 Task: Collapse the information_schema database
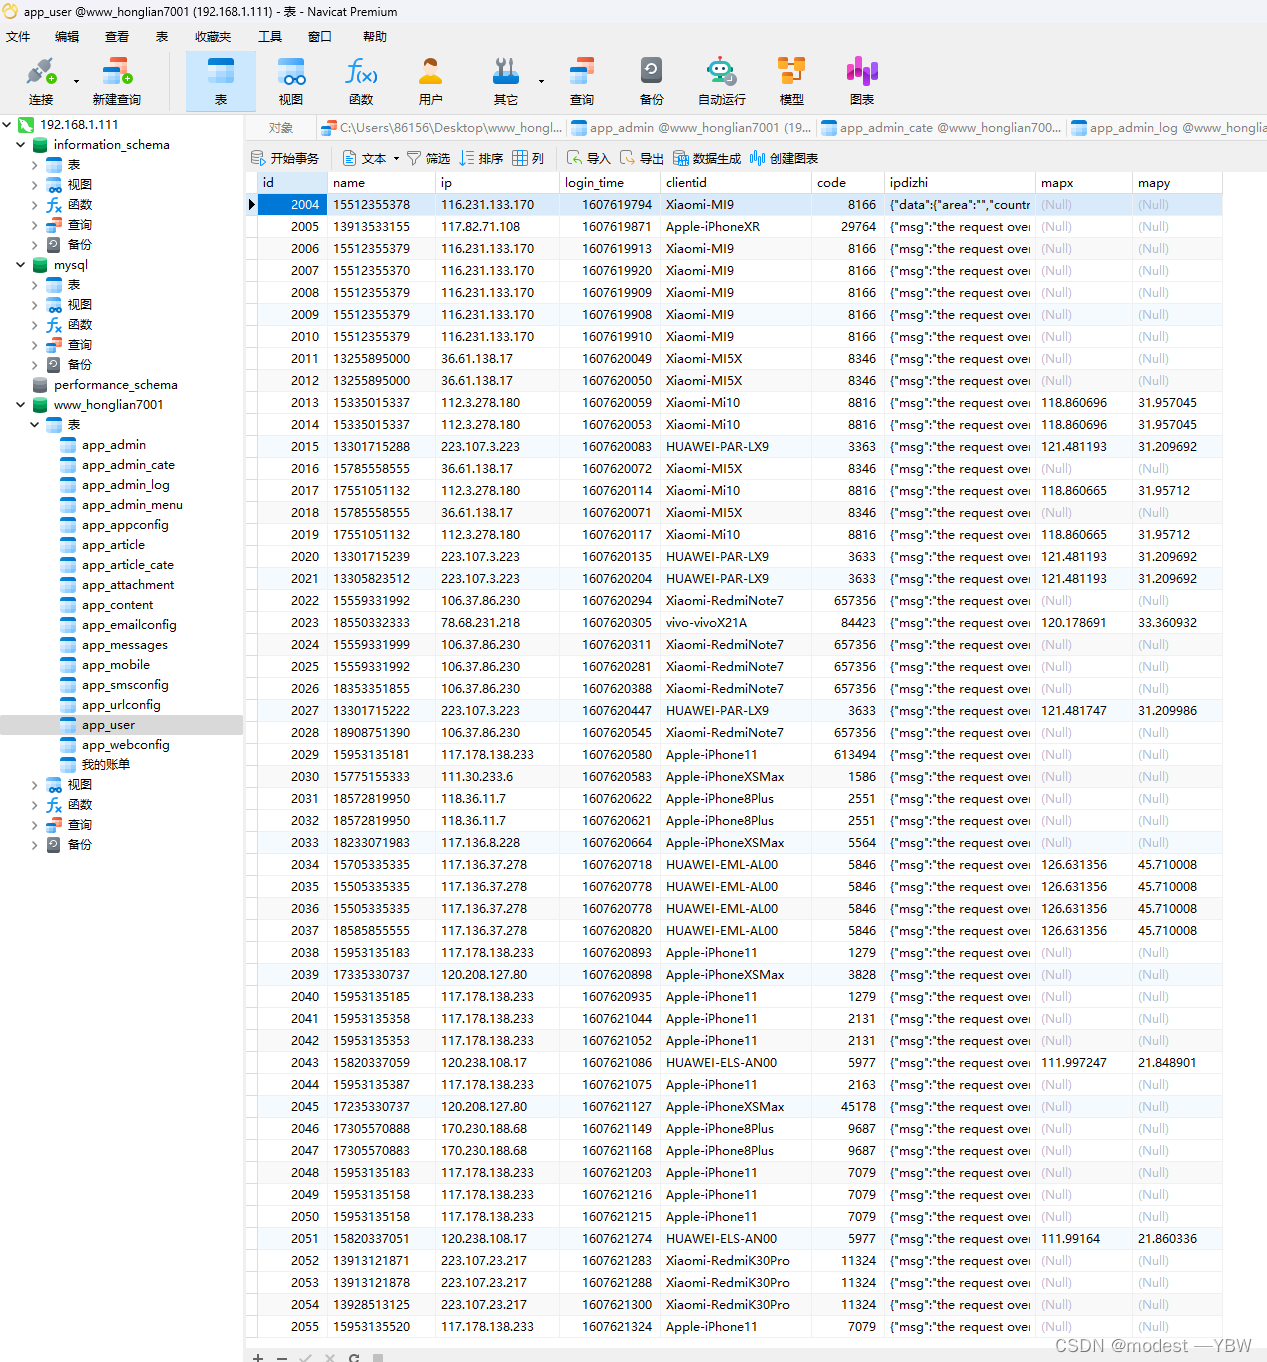(x=20, y=145)
